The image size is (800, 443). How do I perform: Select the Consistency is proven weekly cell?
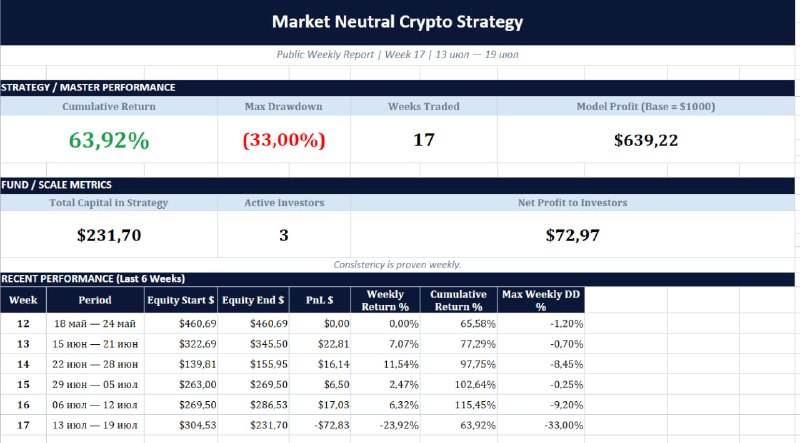tap(397, 265)
